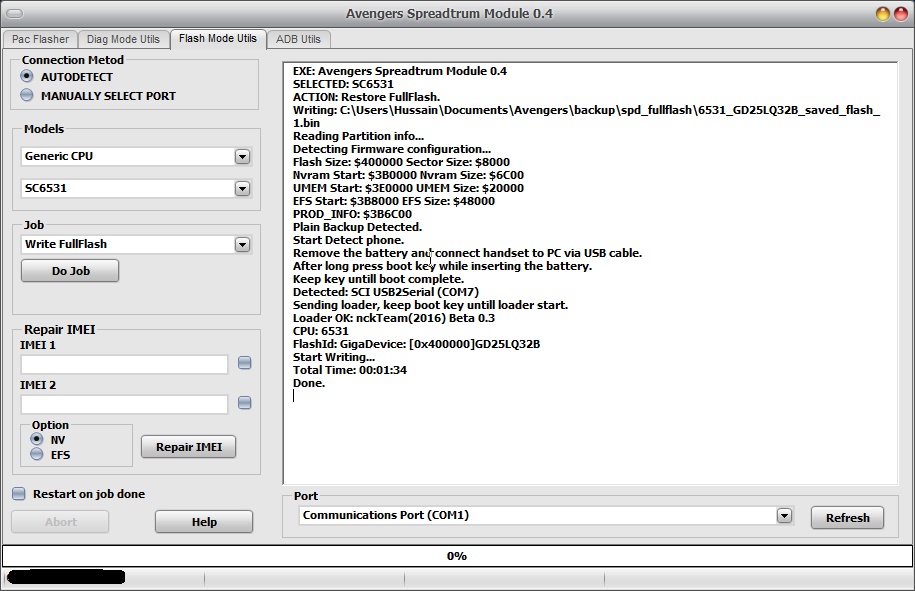Click the 'Start Detect phone.' log line
Screen dimensions: 915x591
348,240
